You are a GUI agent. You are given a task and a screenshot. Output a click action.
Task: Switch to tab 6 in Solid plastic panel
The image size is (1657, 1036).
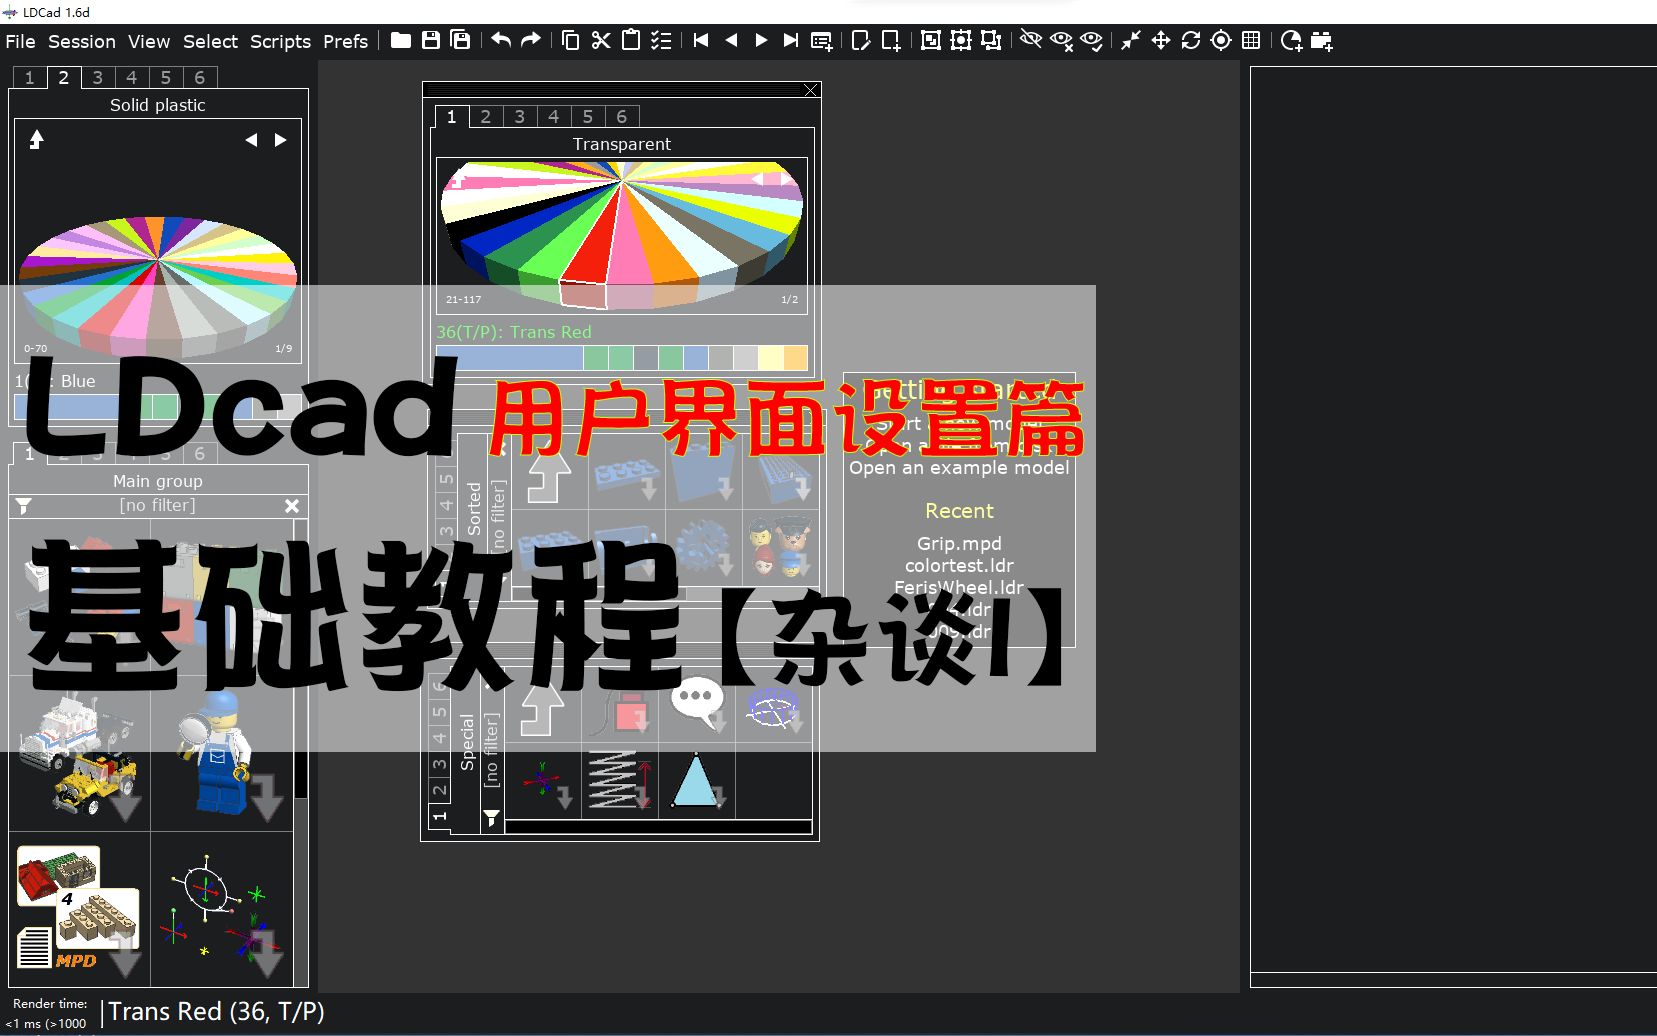click(200, 77)
